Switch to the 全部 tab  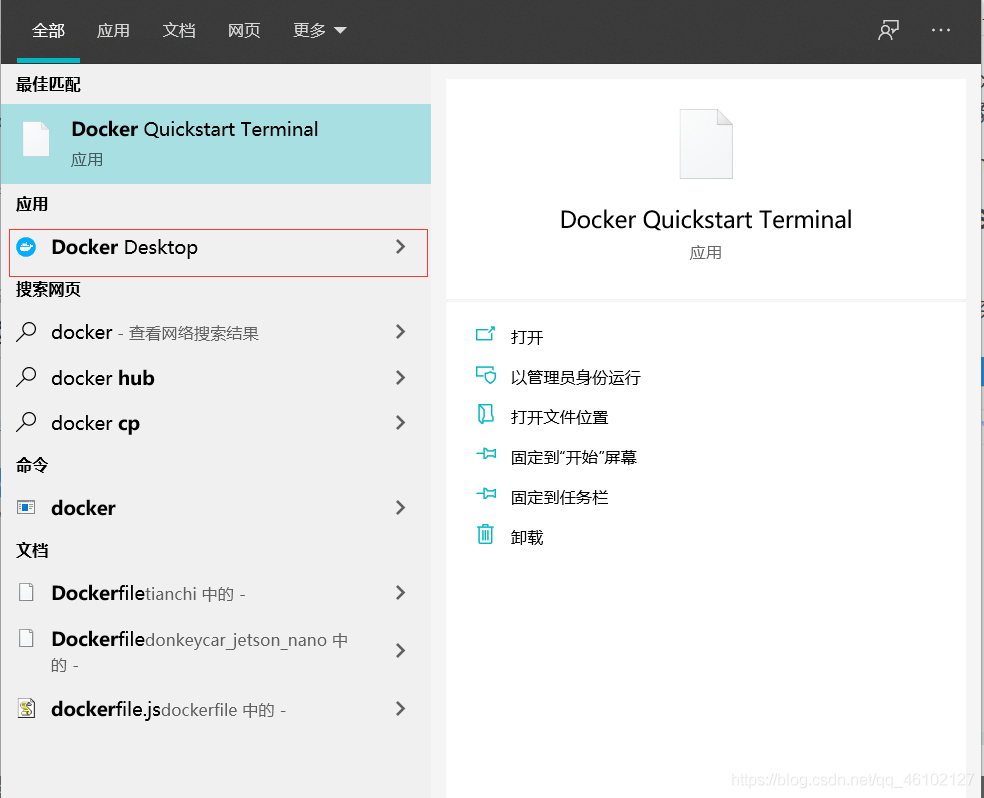tap(48, 30)
